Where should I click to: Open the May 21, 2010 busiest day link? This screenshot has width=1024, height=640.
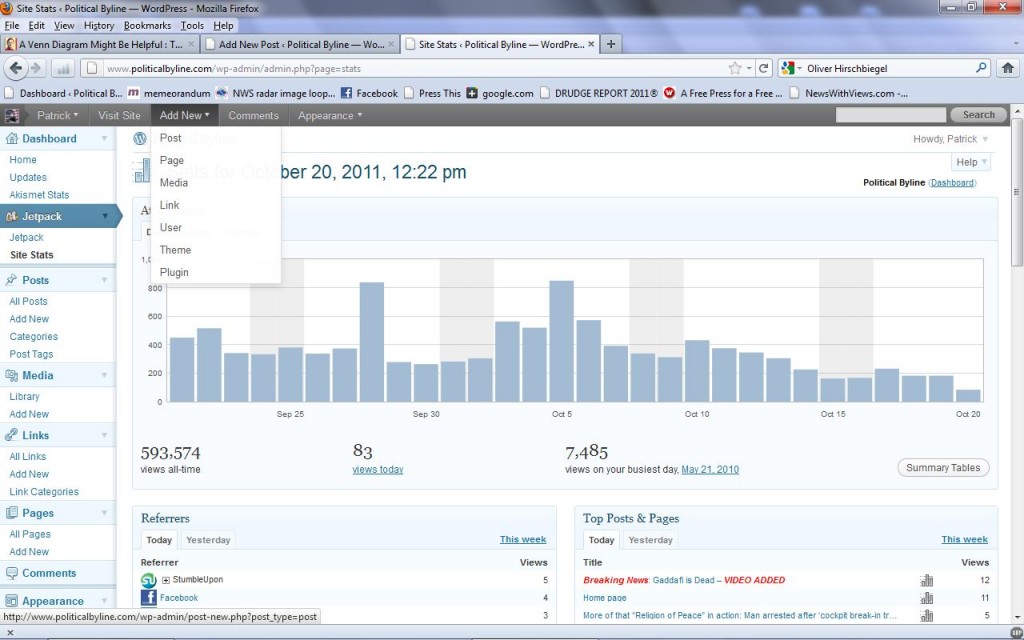(x=710, y=470)
